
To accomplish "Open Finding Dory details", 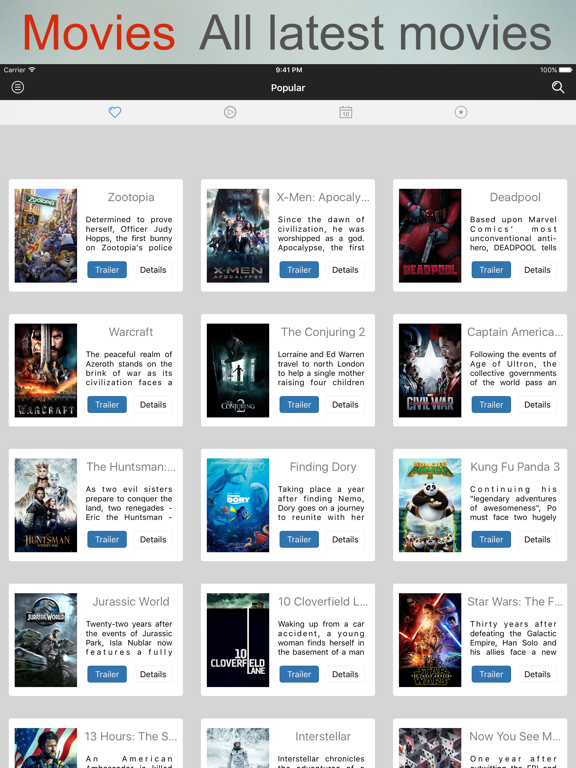I will 345,539.
